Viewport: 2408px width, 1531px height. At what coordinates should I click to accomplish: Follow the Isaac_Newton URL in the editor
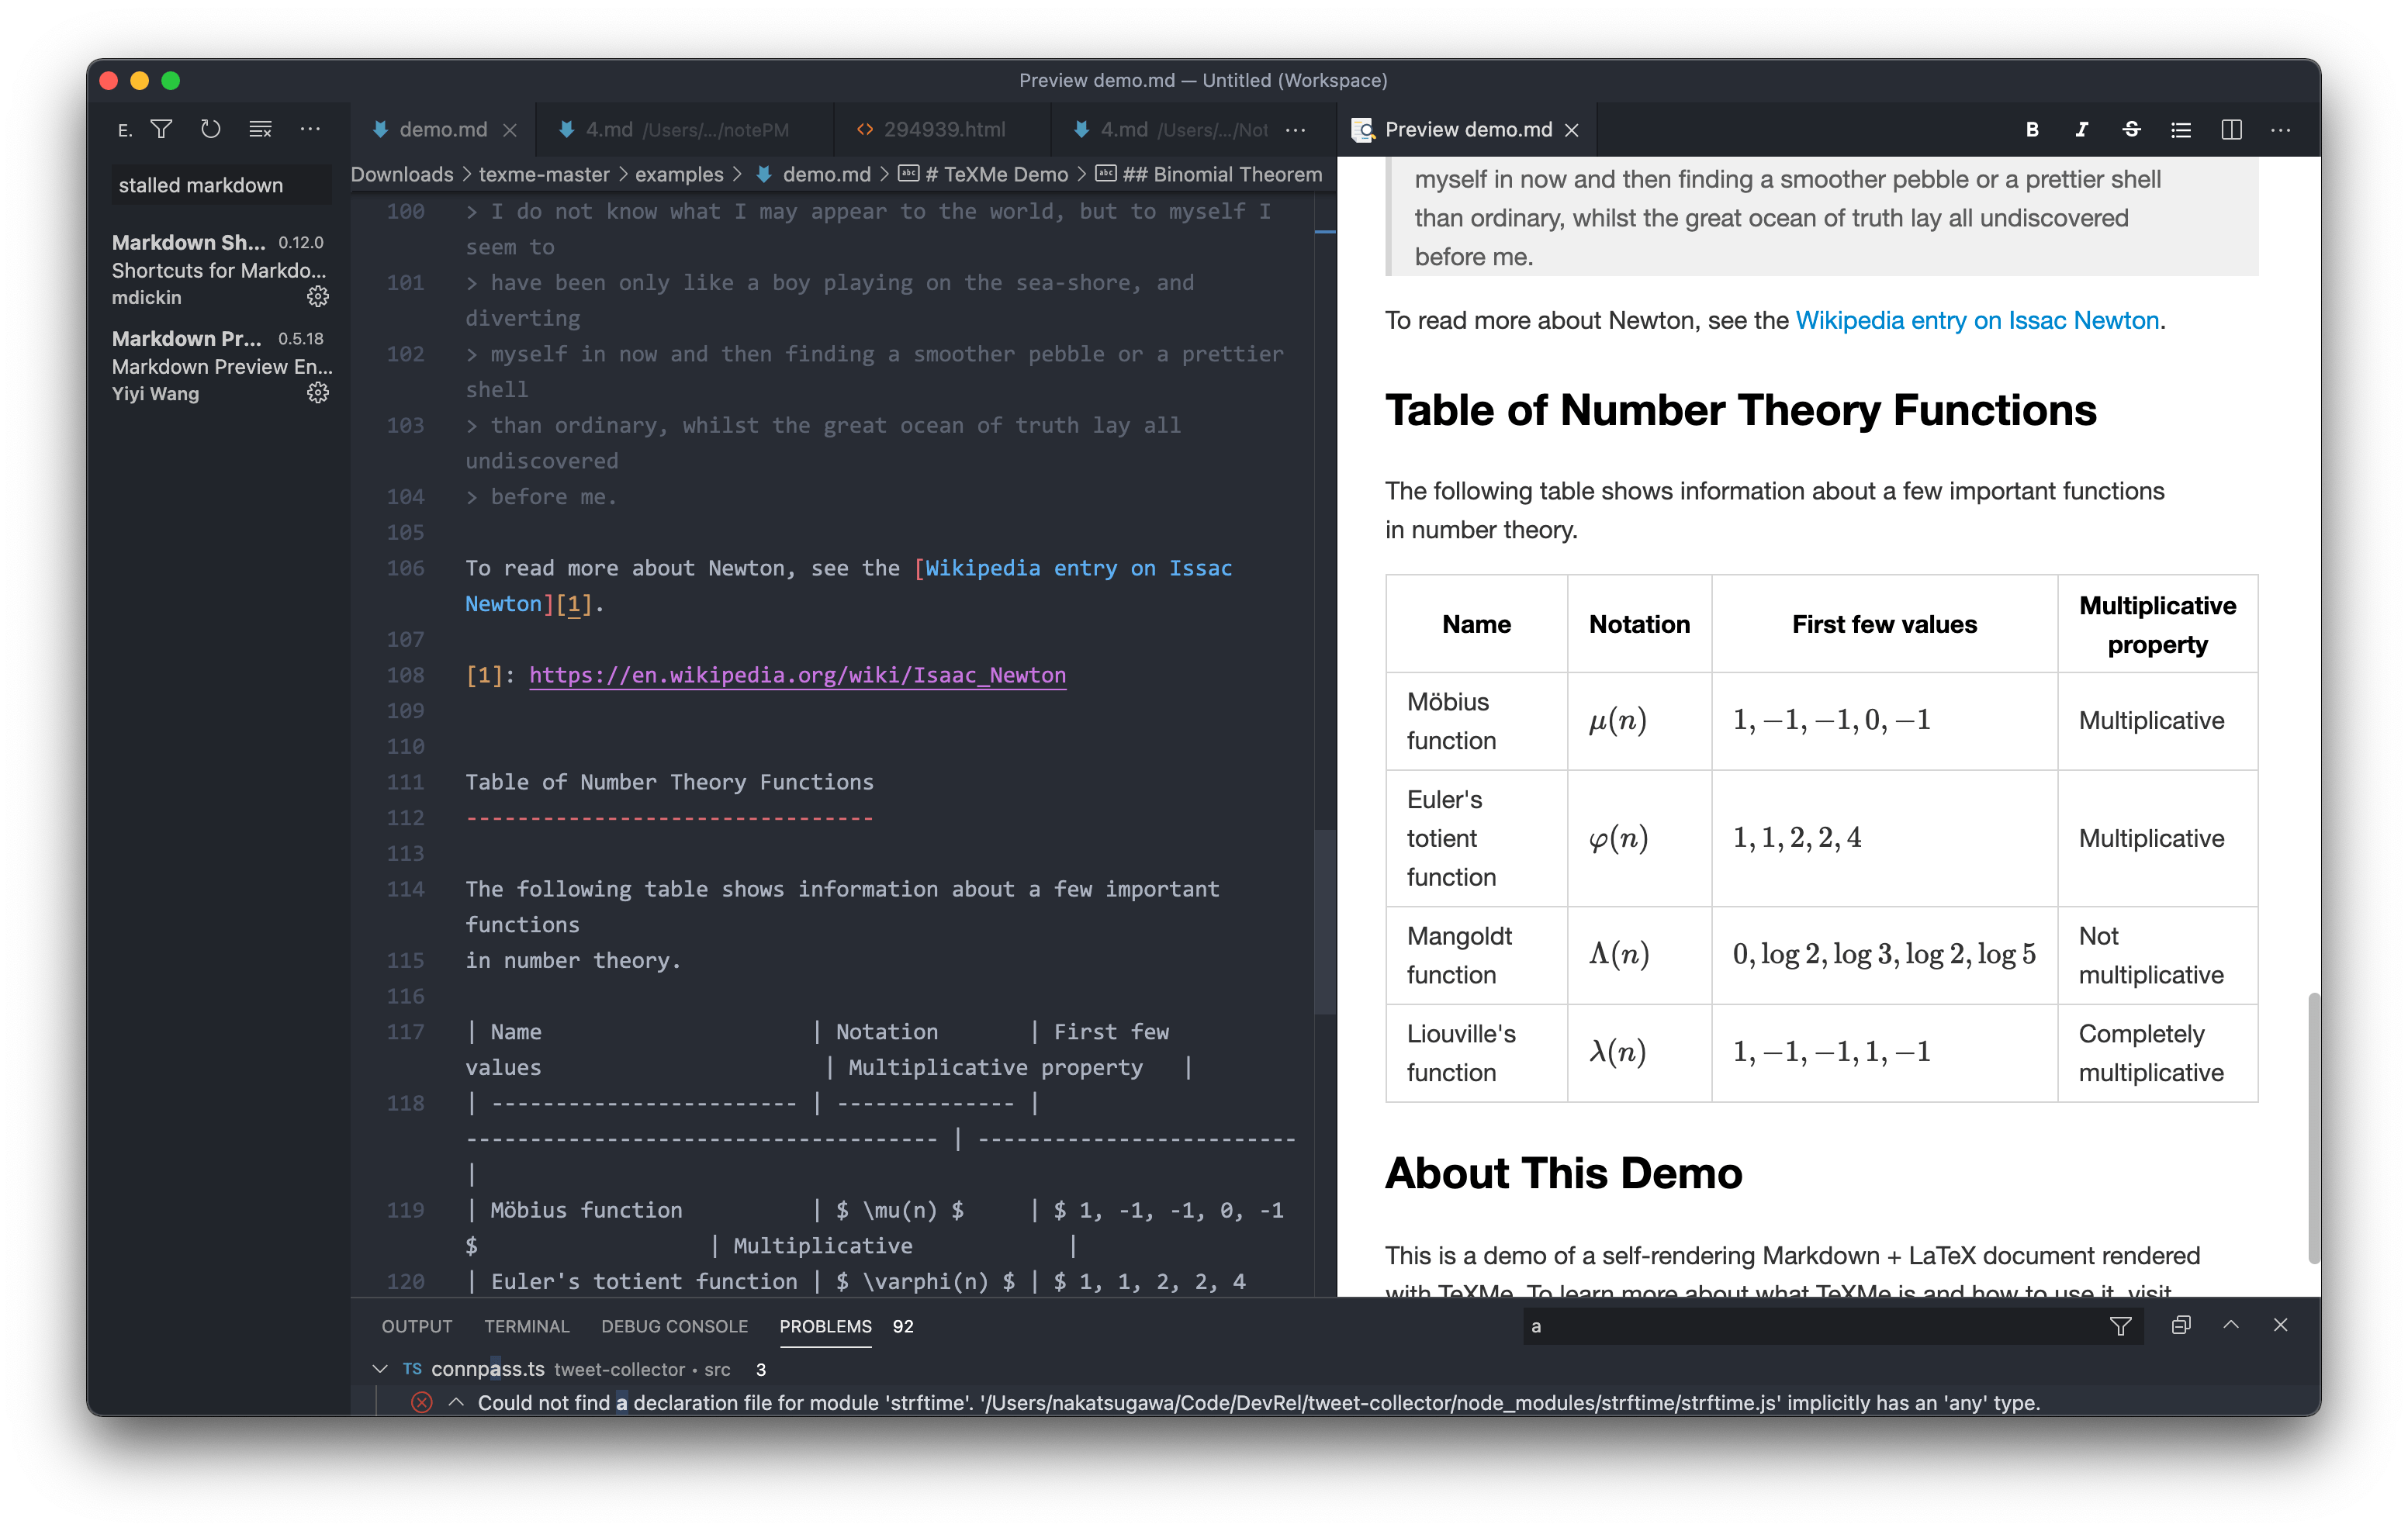point(797,675)
